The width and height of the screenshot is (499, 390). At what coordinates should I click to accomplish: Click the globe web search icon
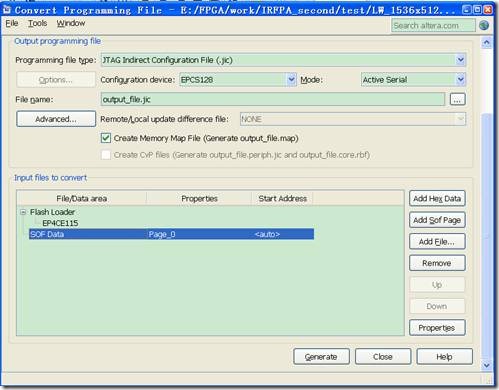point(484,25)
